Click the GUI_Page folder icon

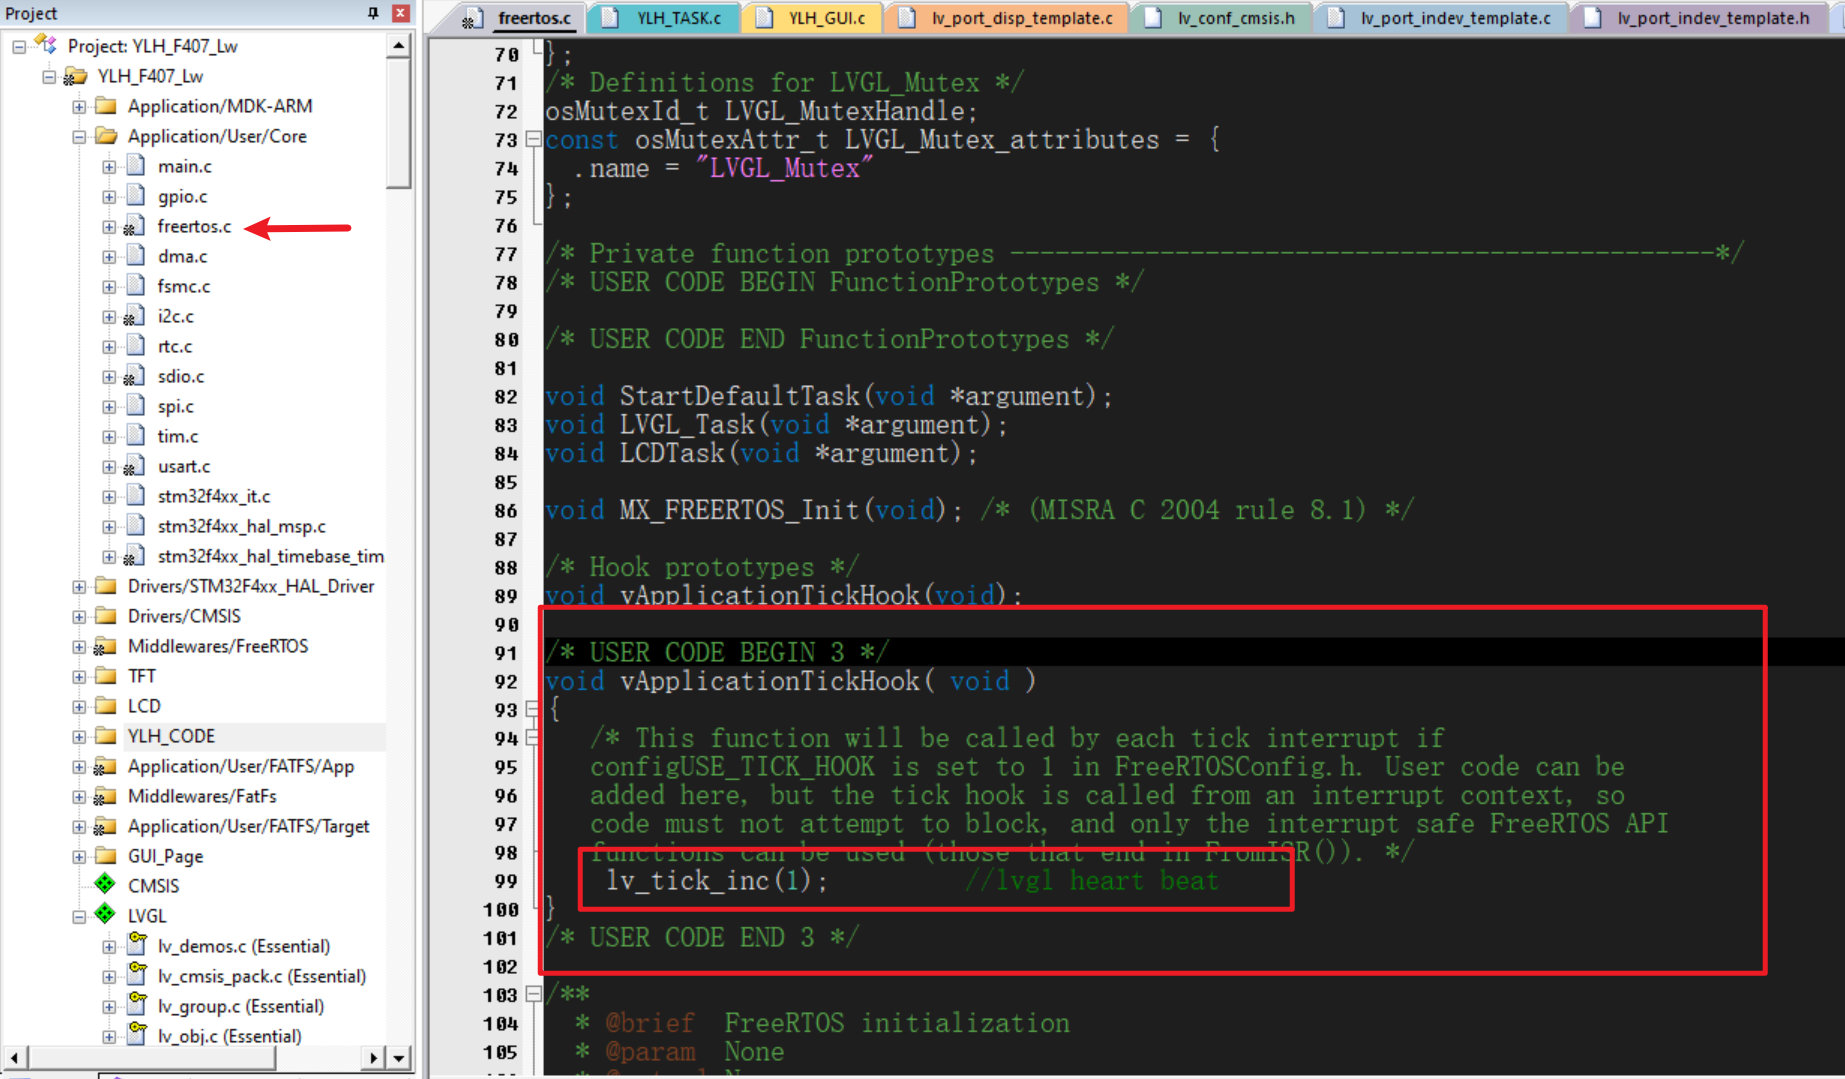click(x=105, y=856)
